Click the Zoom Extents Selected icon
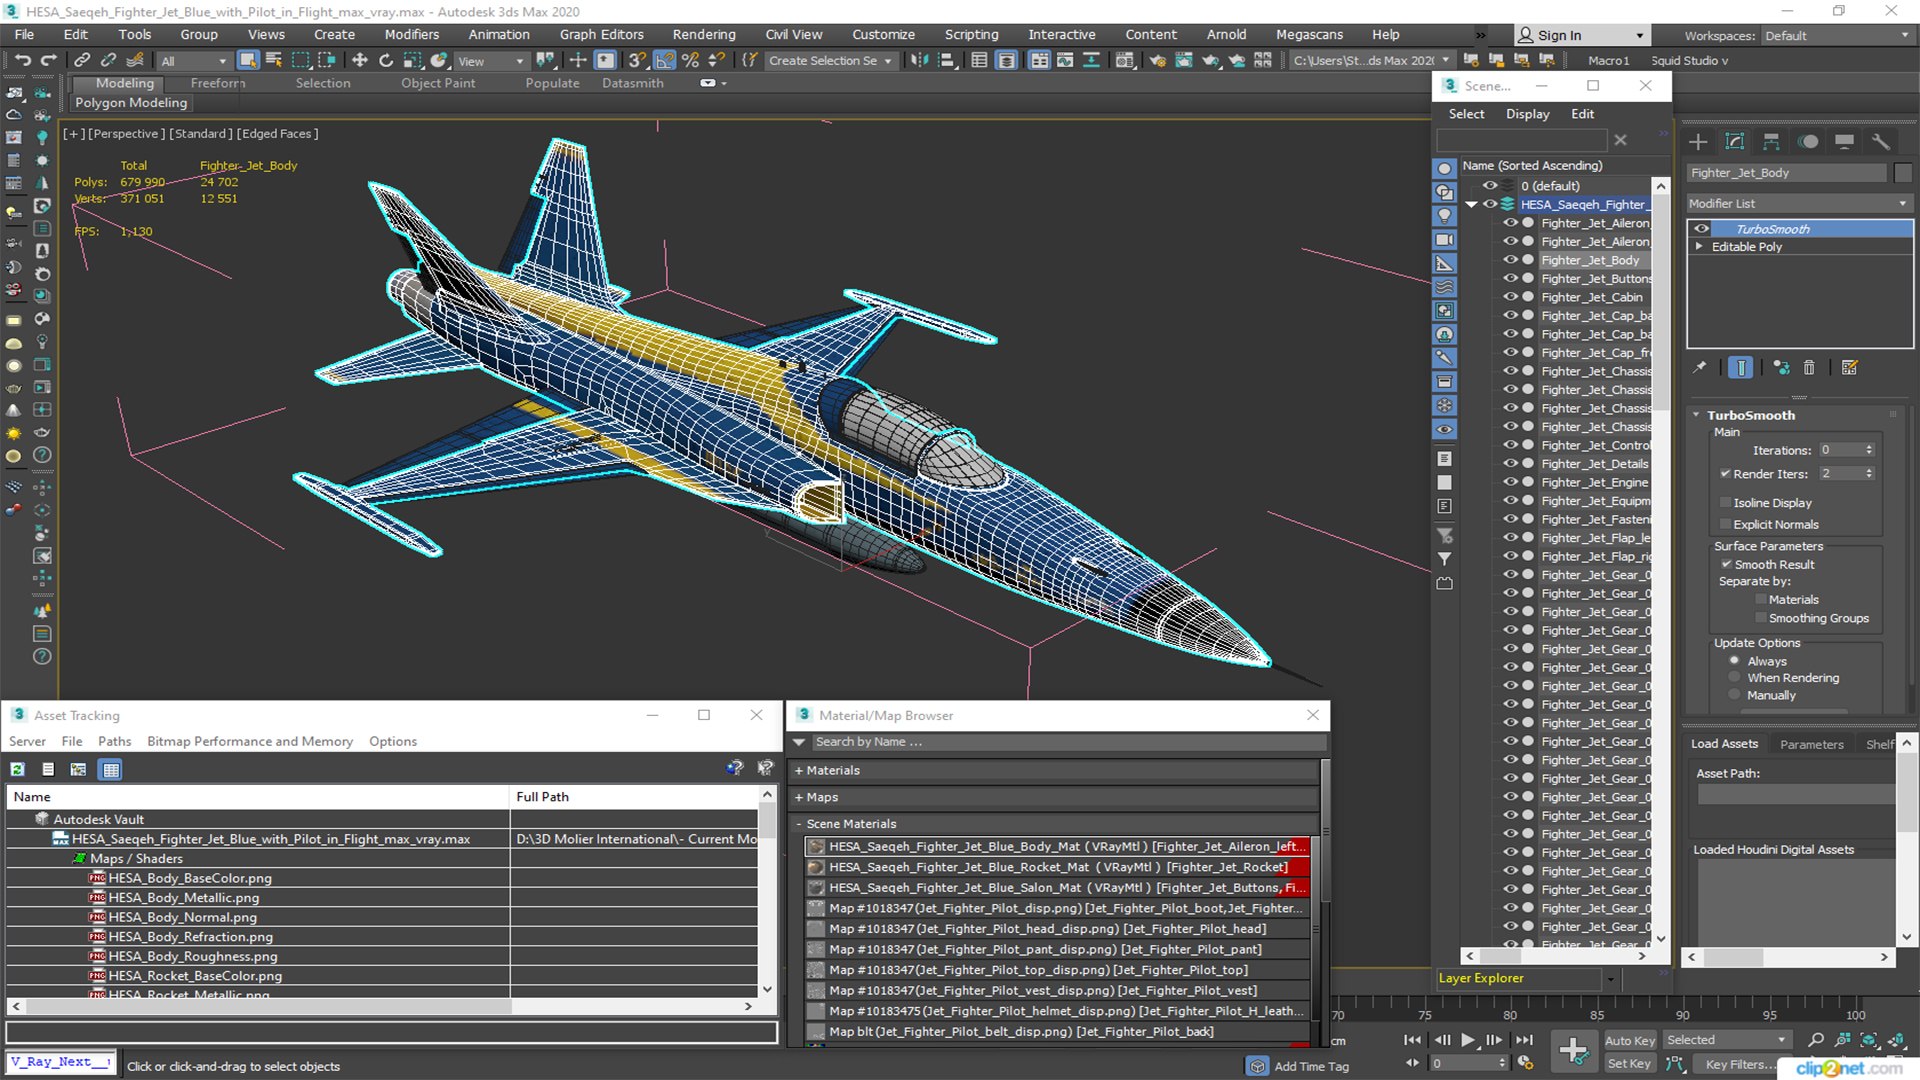The width and height of the screenshot is (1920, 1080). 1868,1040
